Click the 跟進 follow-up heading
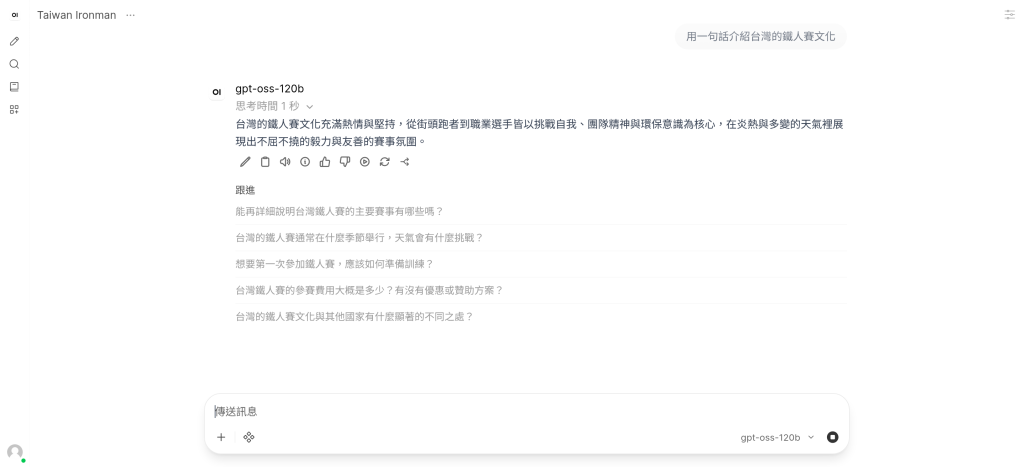This screenshot has width=1024, height=467. coord(245,190)
